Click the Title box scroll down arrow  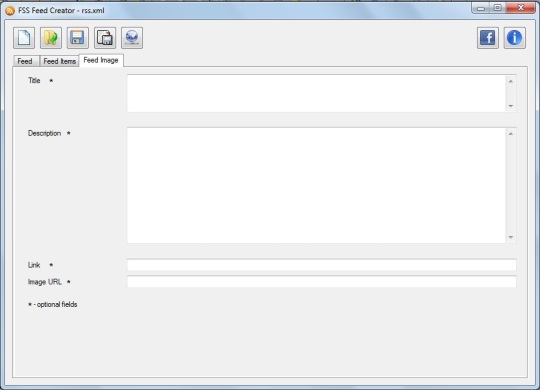pos(511,106)
